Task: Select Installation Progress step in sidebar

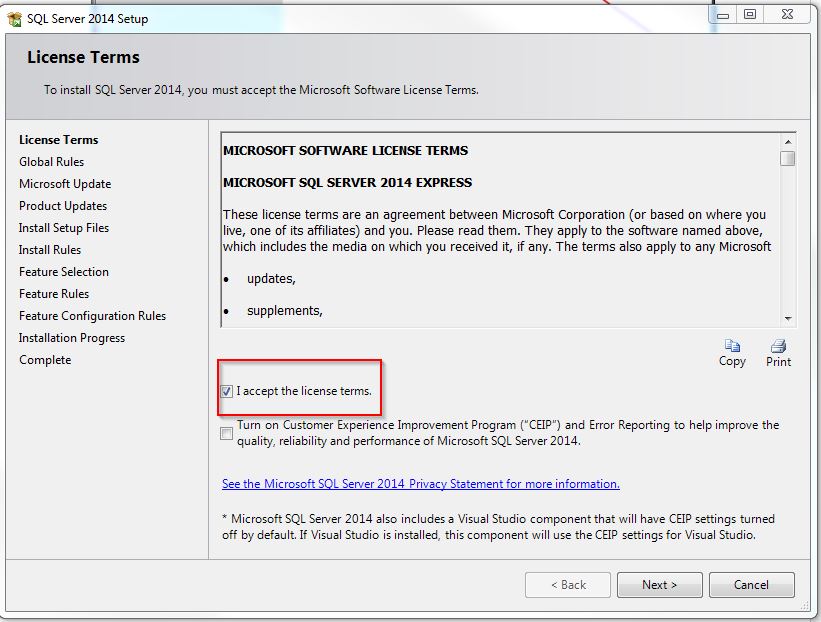Action: [72, 338]
